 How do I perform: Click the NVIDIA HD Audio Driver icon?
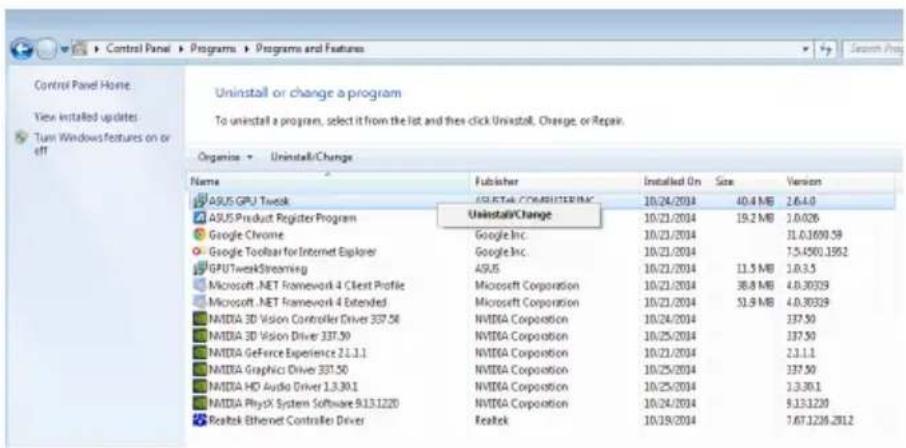click(x=199, y=386)
